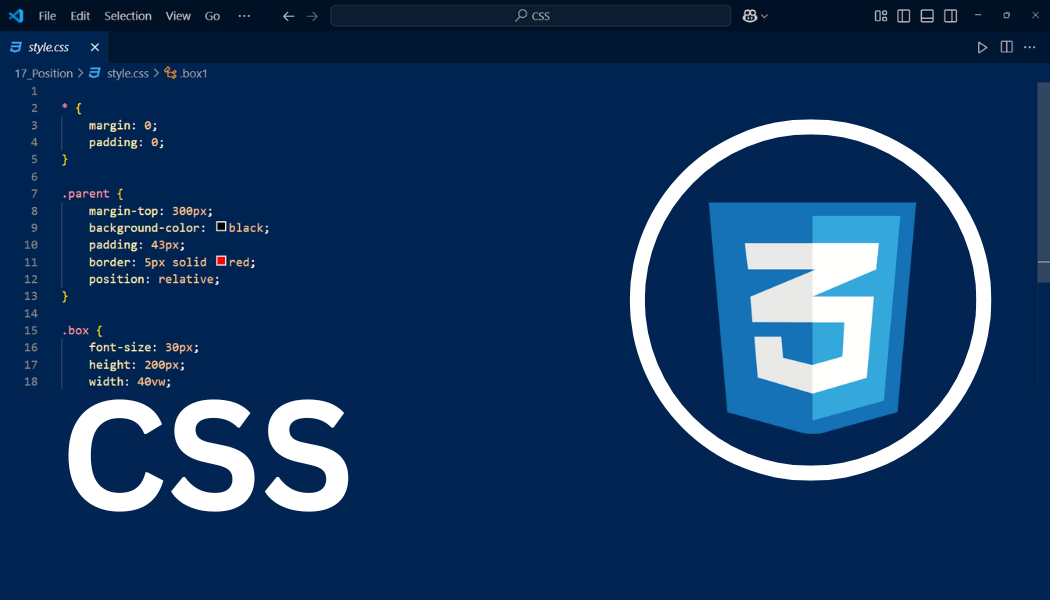The image size is (1050, 600).
Task: Open the black color swatch picker
Action: pos(221,227)
